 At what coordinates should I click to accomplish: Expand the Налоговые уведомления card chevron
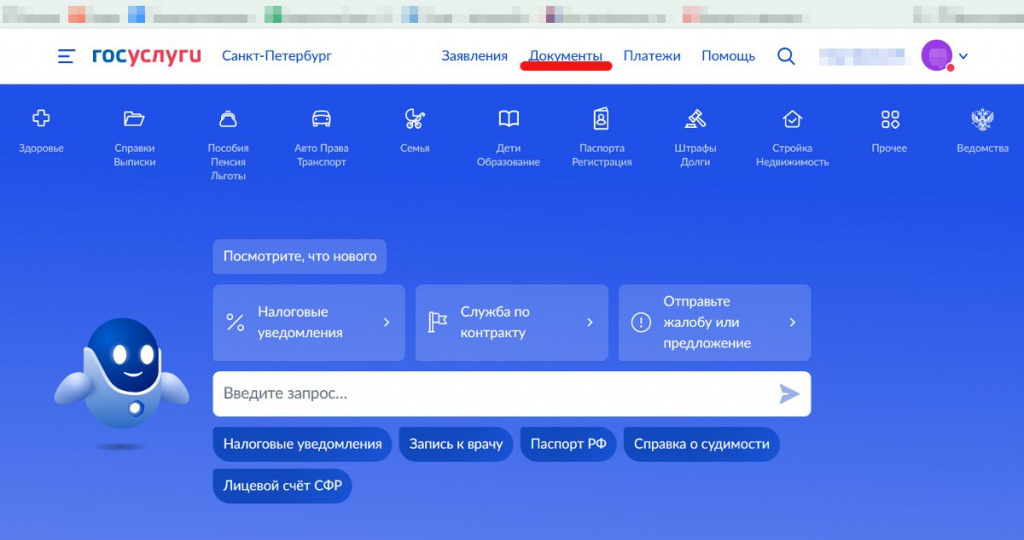[x=387, y=323]
